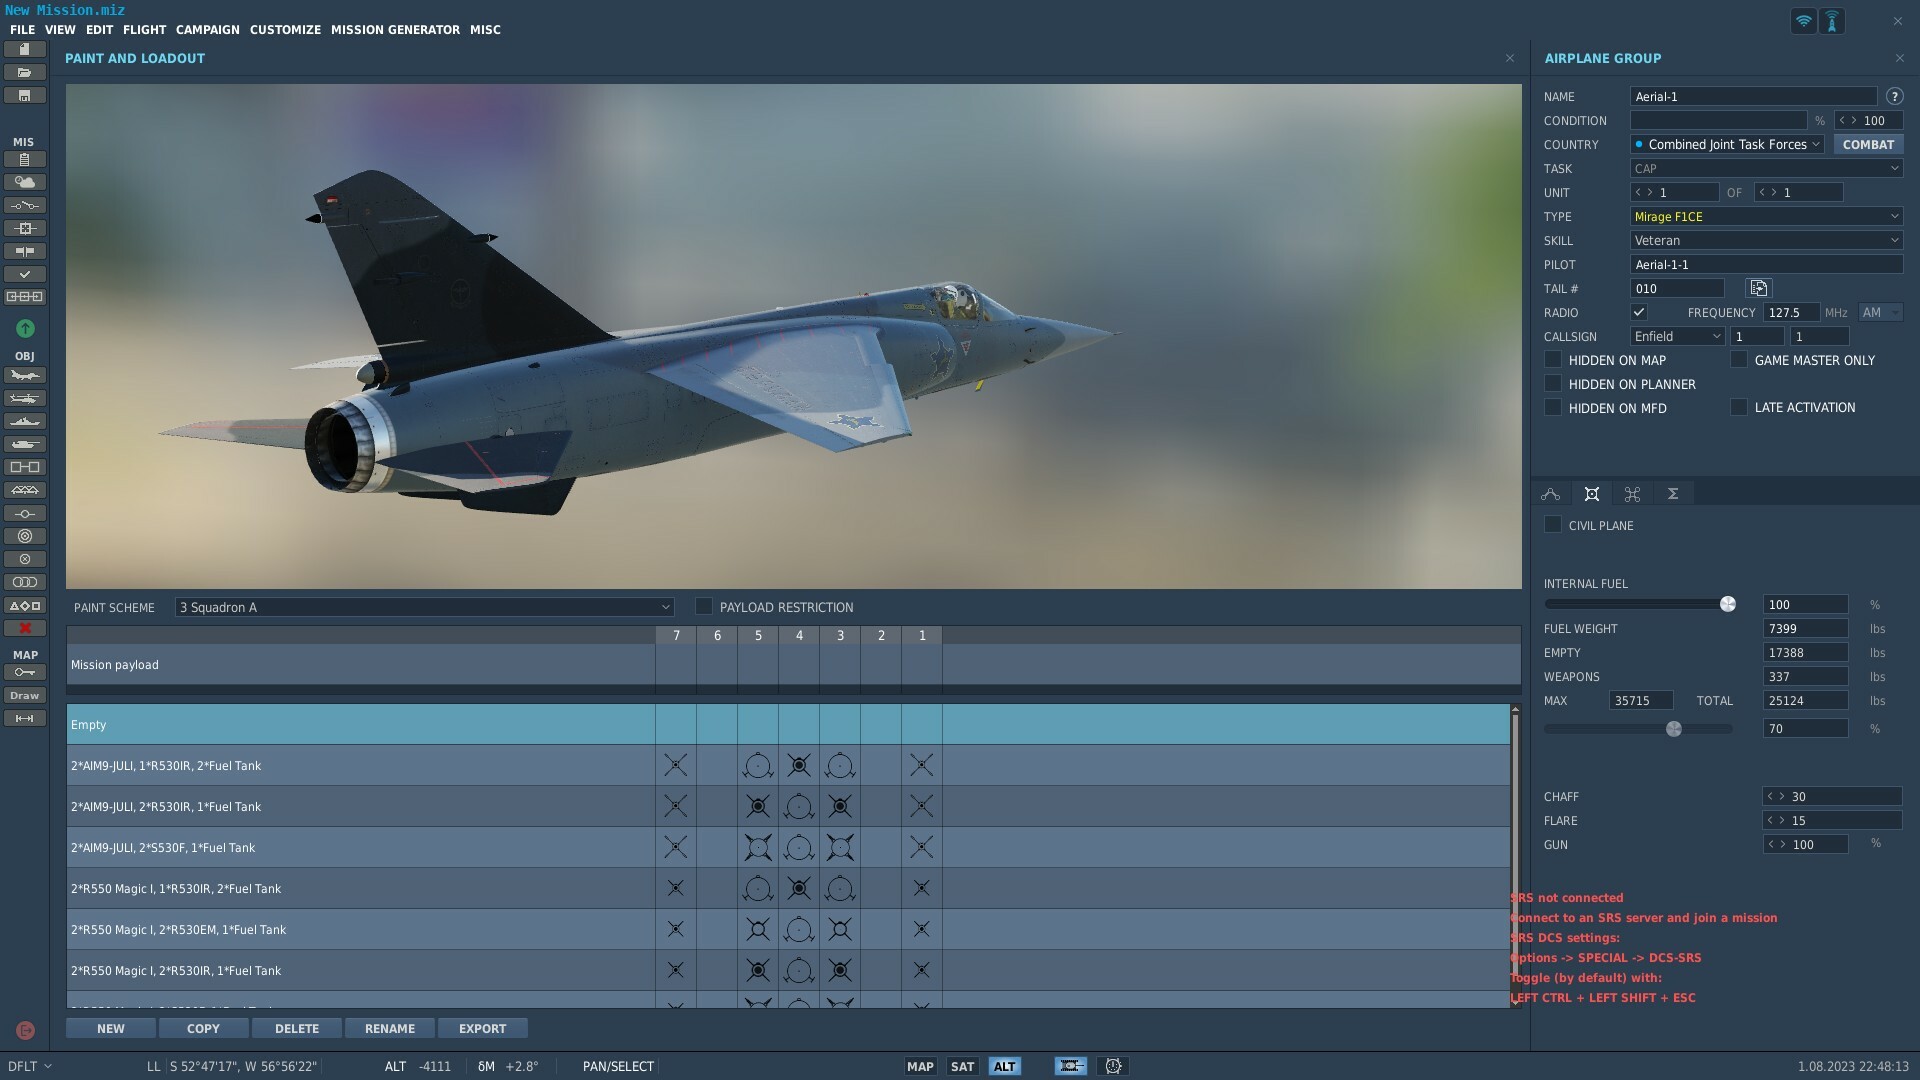The height and width of the screenshot is (1080, 1920).
Task: Select the airplane group tool
Action: click(25, 375)
